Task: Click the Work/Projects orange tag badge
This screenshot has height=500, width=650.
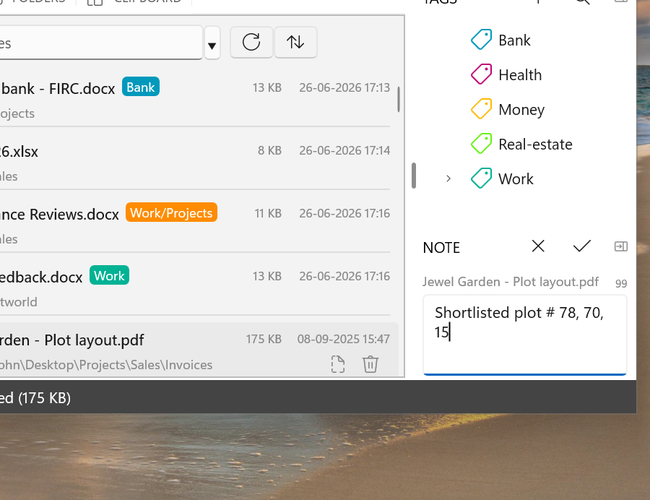Action: coord(171,213)
